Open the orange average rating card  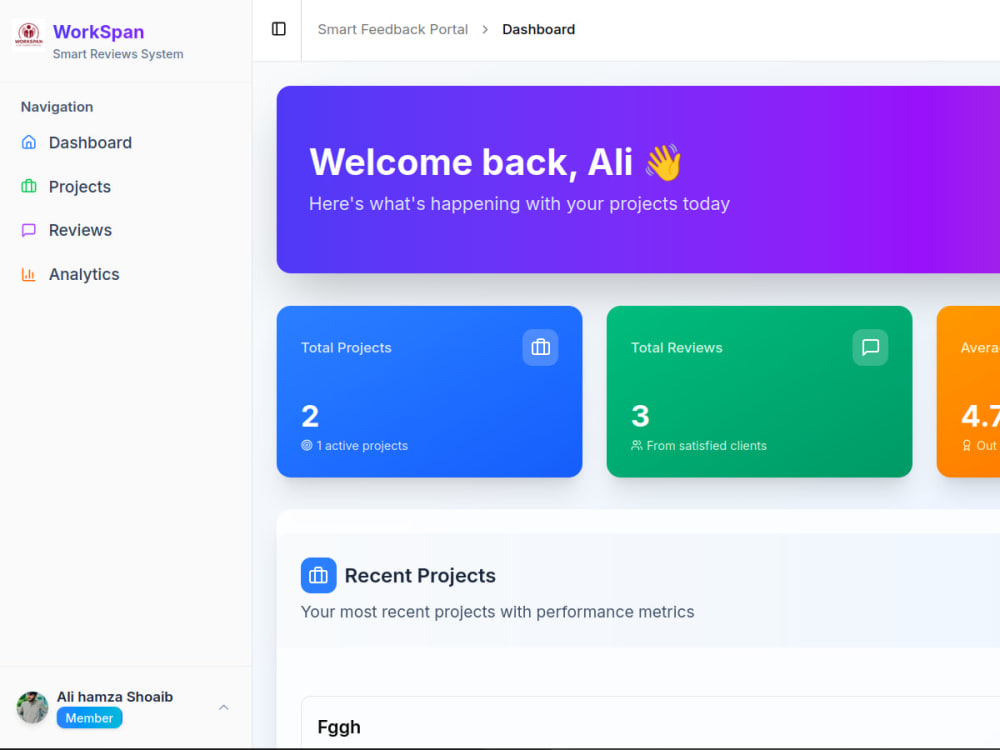click(x=968, y=392)
